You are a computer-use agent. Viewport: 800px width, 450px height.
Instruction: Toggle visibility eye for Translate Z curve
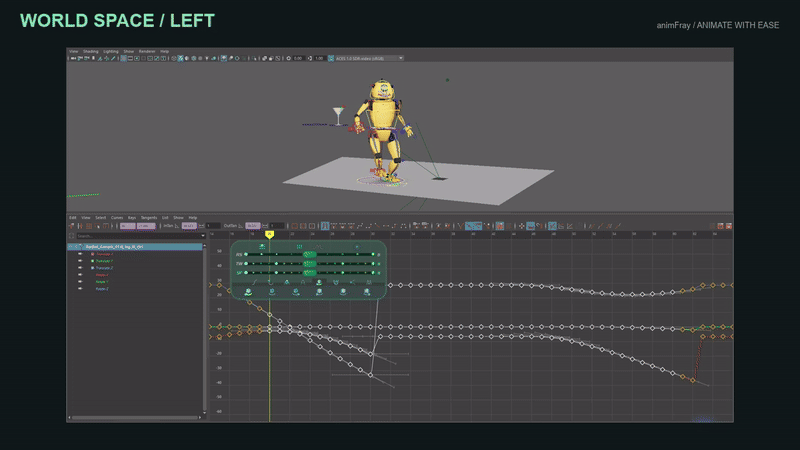(80, 267)
